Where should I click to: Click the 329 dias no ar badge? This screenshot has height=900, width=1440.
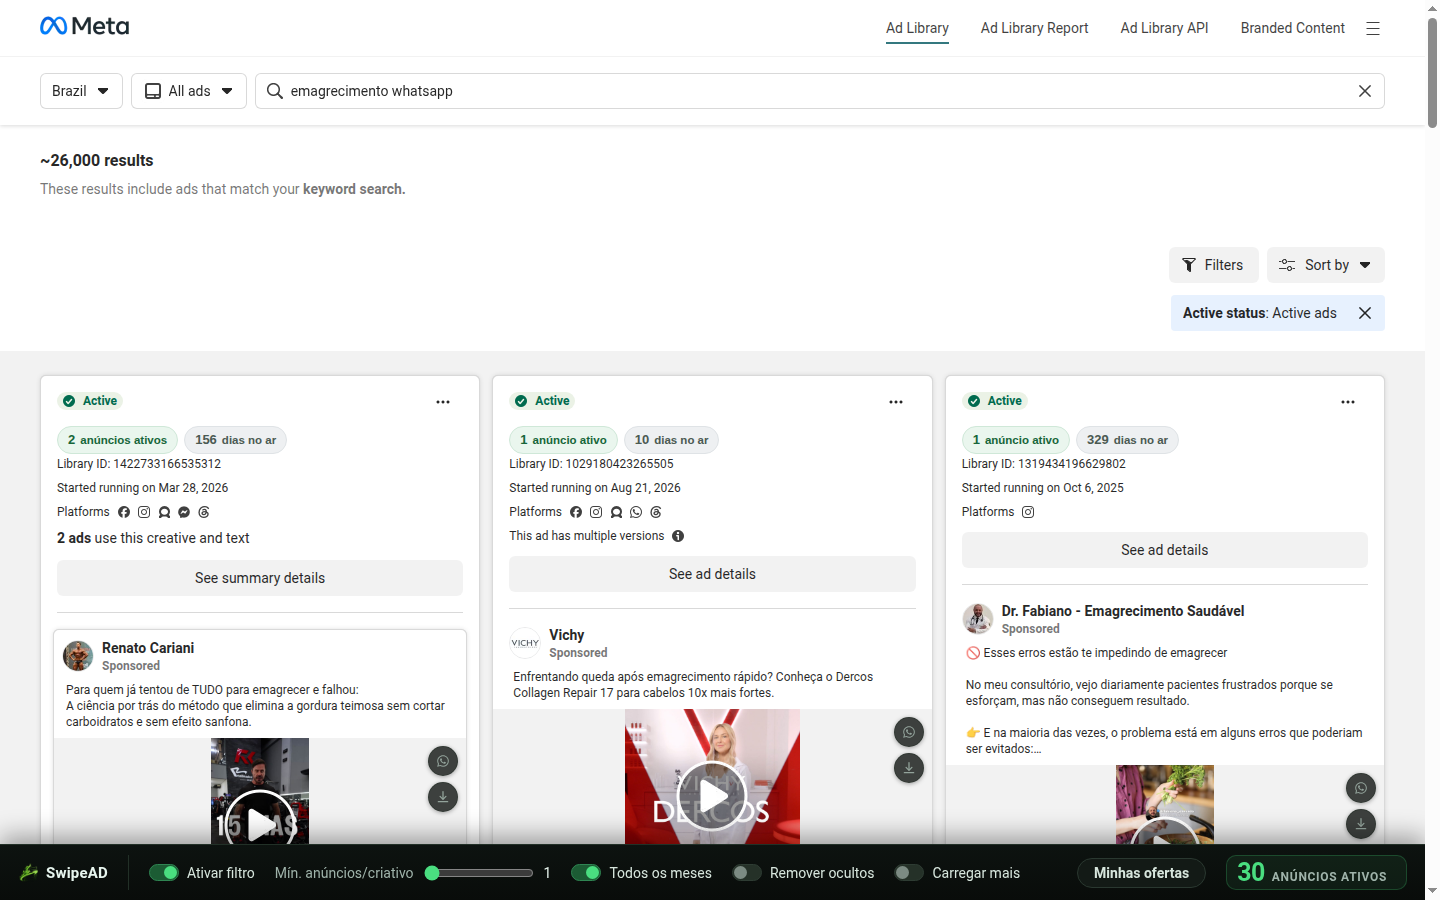coord(1127,440)
